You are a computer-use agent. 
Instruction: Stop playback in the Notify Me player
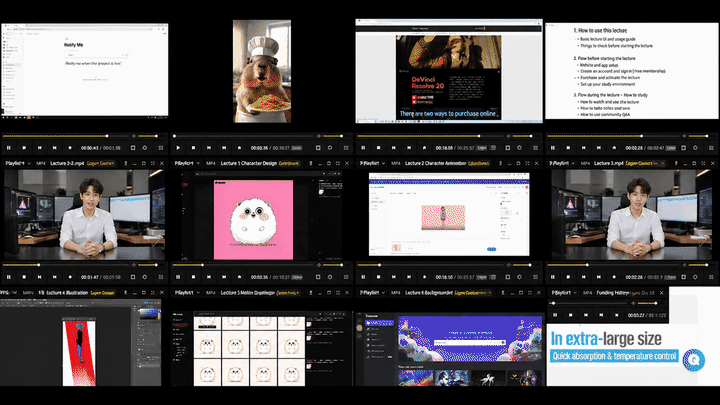(x=24, y=148)
